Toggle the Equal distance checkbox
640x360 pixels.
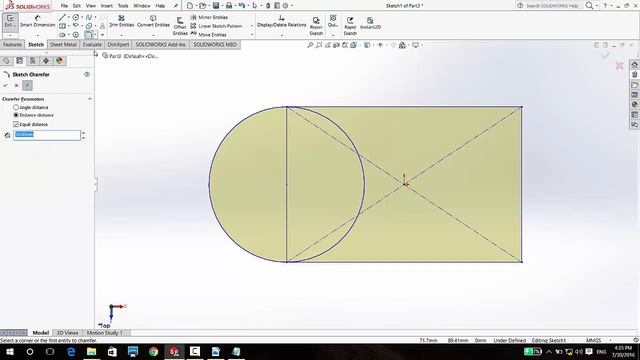16,124
